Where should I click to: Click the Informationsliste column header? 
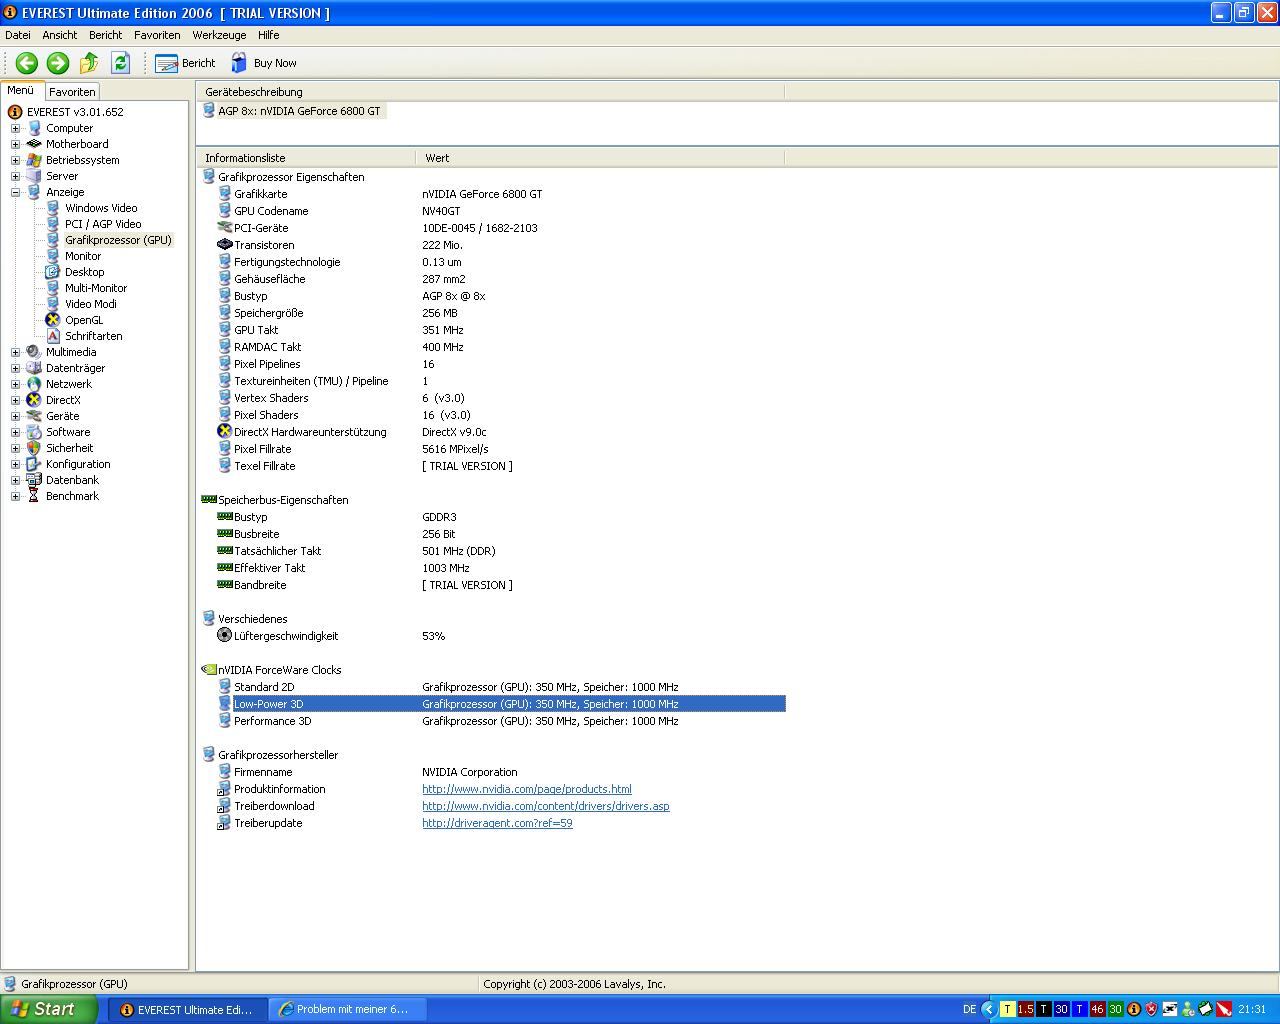tap(306, 158)
